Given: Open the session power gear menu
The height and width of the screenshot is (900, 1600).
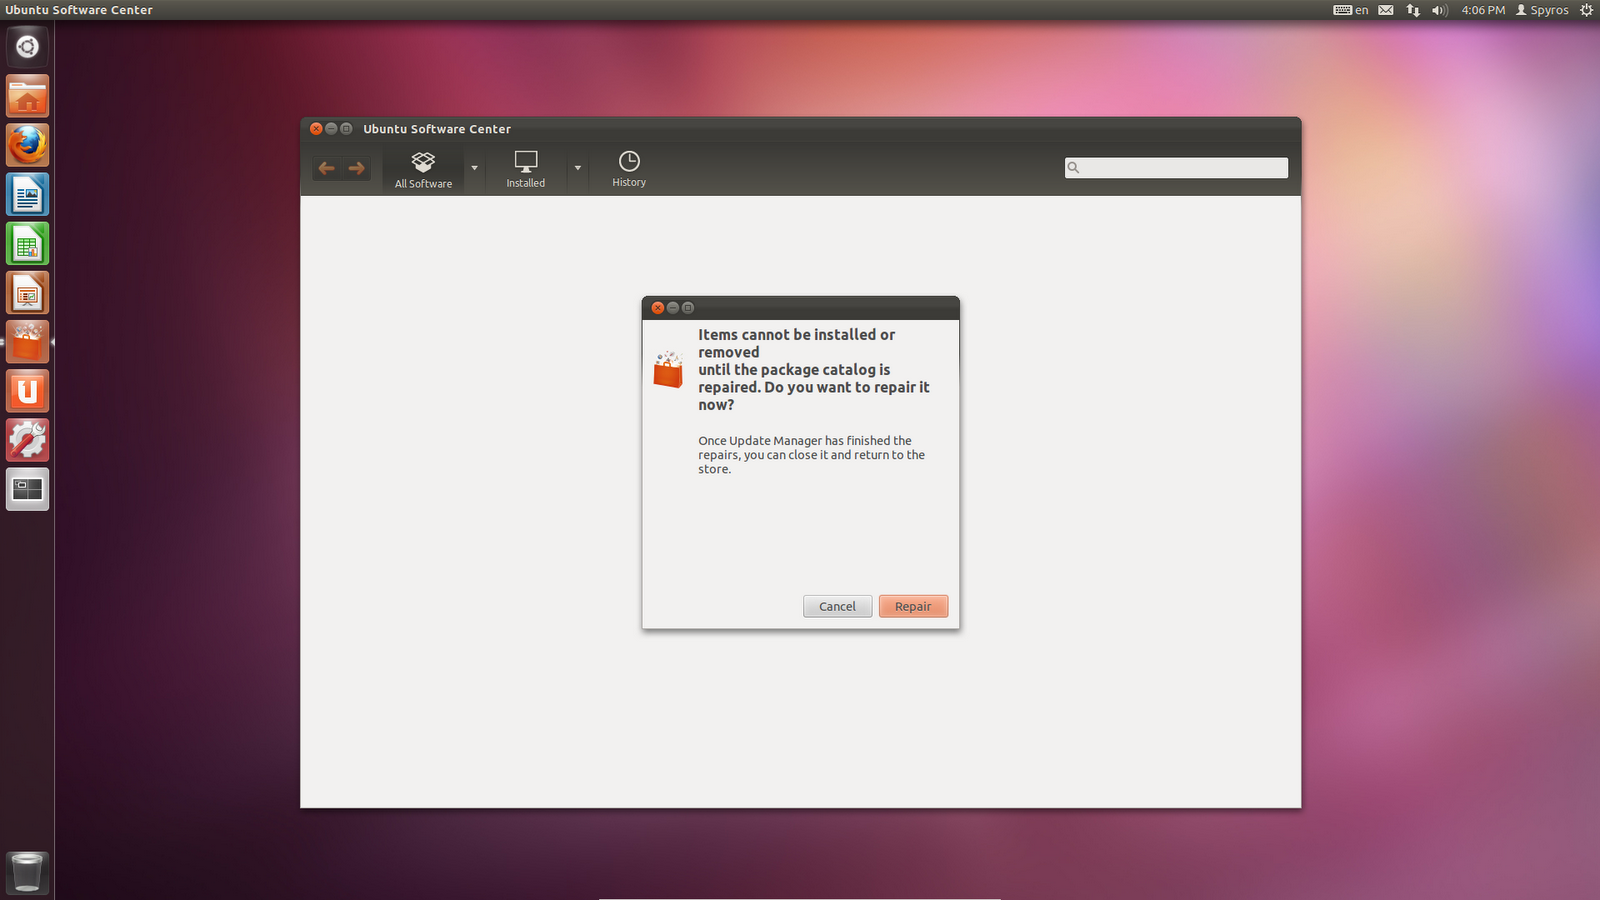Looking at the screenshot, I should point(1586,10).
